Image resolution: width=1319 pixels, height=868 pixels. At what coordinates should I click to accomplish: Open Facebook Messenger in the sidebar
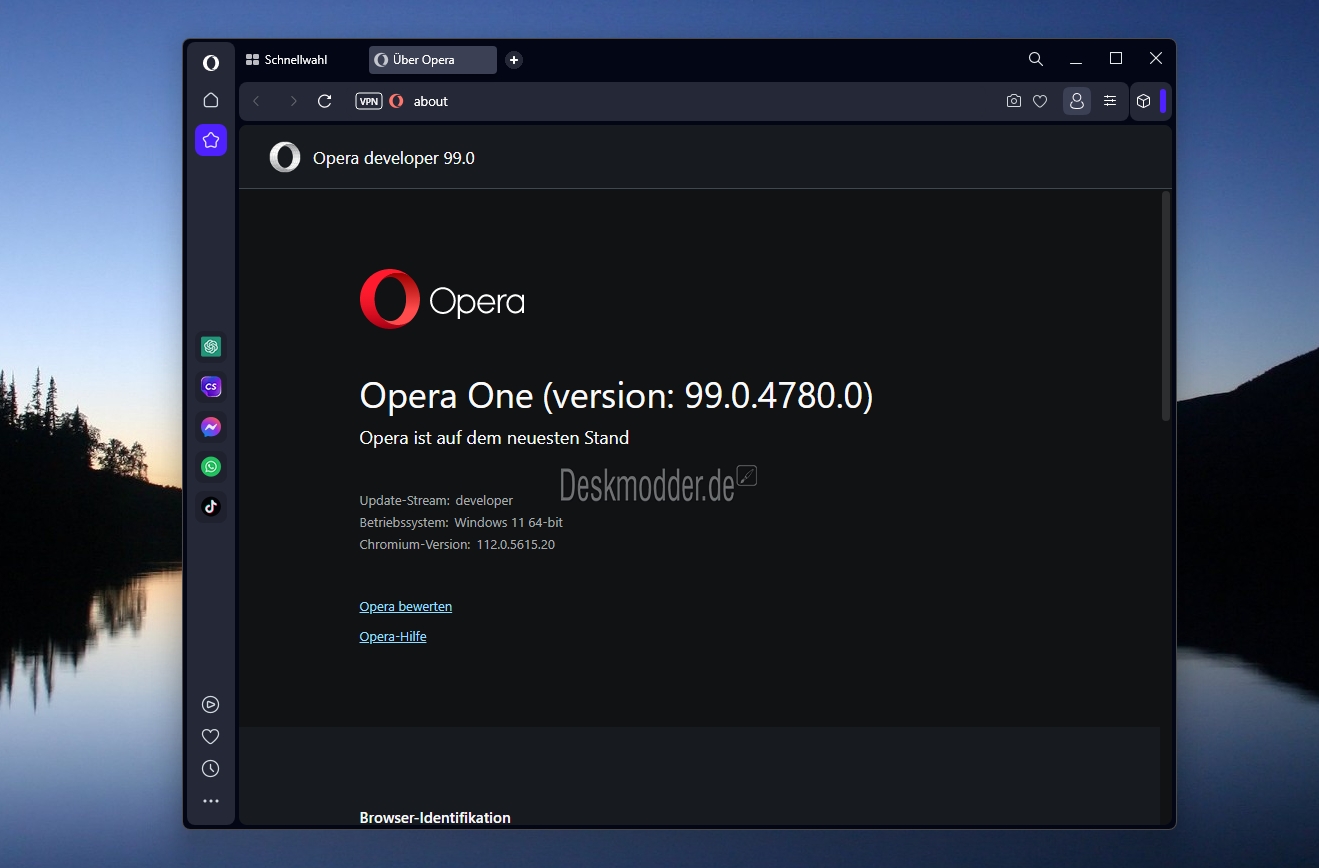[x=211, y=427]
